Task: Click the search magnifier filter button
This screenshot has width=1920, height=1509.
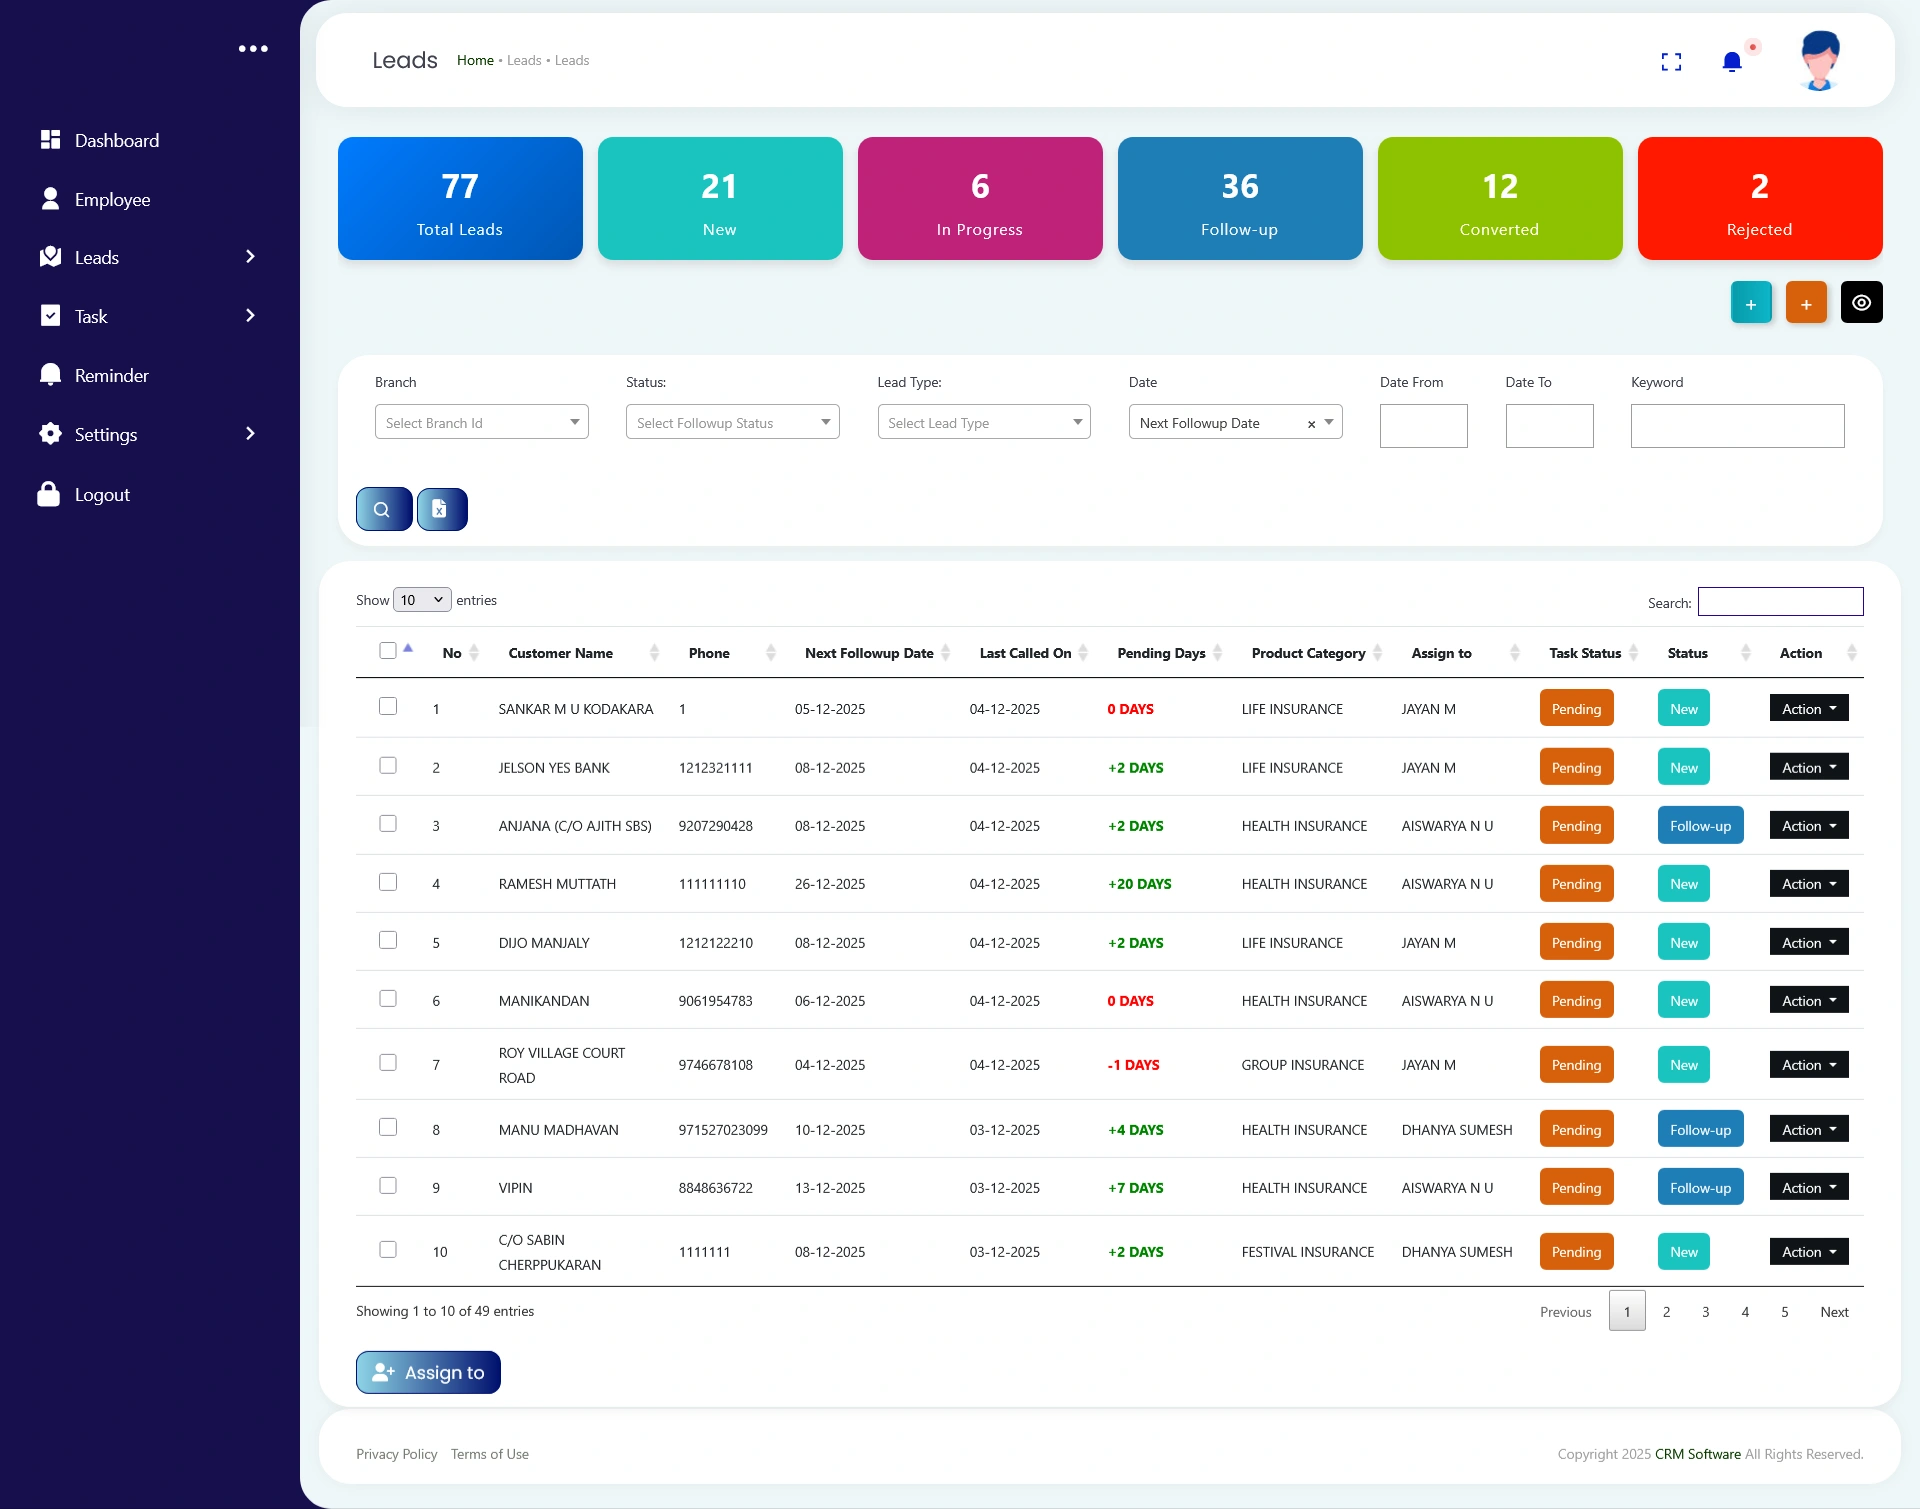Action: [384, 509]
